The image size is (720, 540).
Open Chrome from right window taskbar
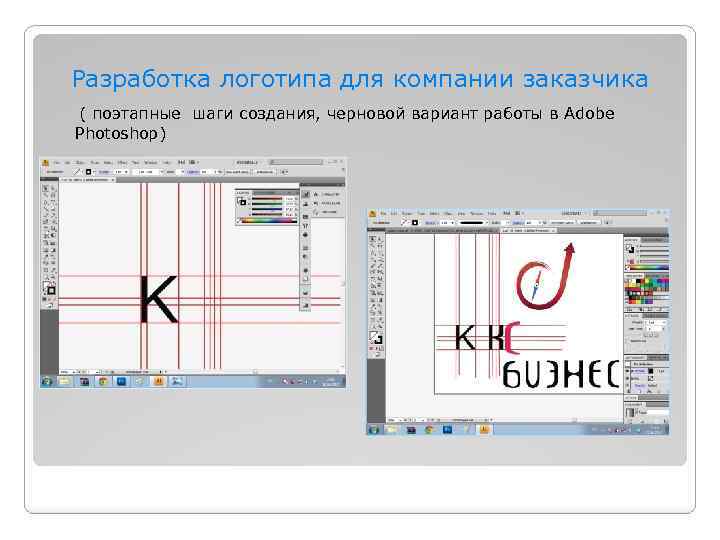(x=429, y=430)
